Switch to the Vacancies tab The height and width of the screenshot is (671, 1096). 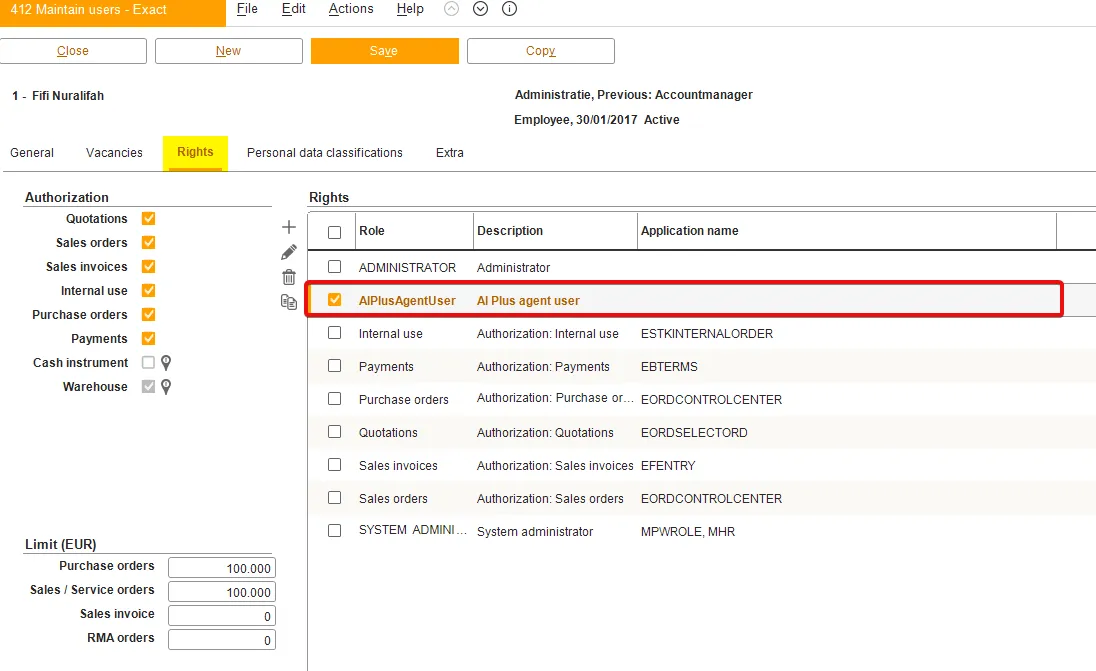(x=114, y=152)
